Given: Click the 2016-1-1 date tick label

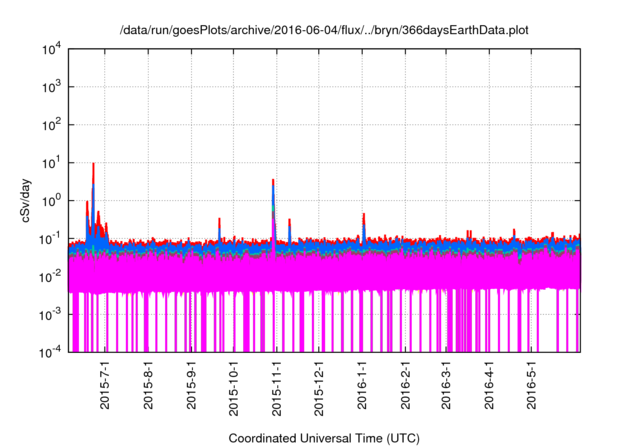Looking at the screenshot, I should click(362, 386).
